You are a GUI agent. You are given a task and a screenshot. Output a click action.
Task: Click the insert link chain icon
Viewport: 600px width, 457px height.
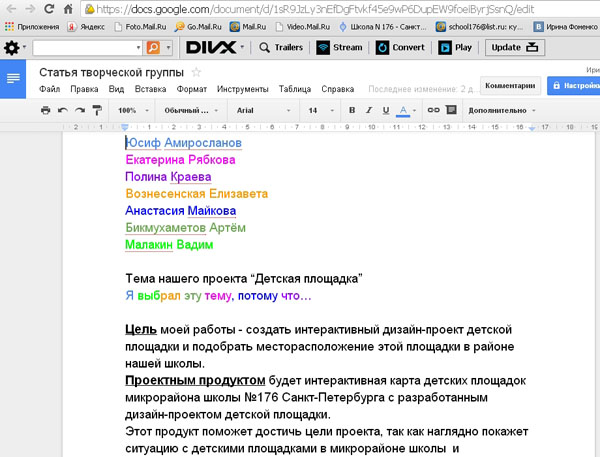point(433,110)
